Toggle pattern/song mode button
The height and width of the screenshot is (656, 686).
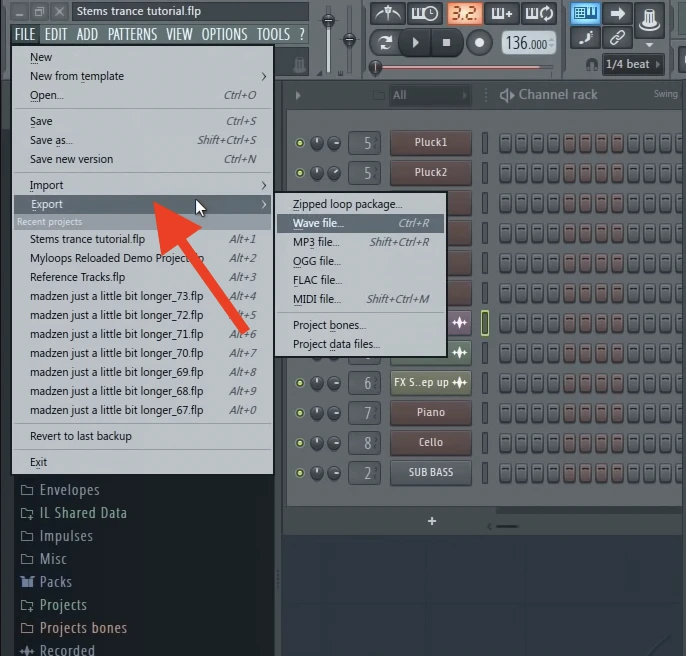[385, 43]
